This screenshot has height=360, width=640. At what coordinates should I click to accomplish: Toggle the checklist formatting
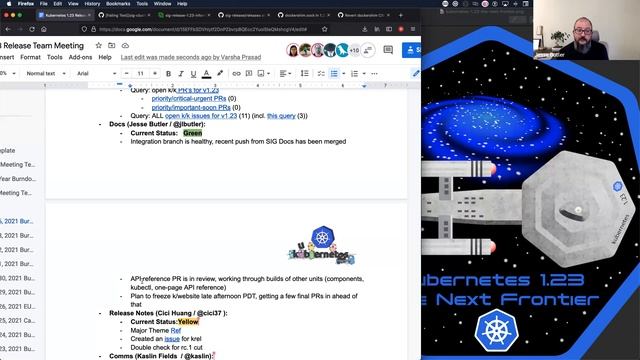point(321,73)
